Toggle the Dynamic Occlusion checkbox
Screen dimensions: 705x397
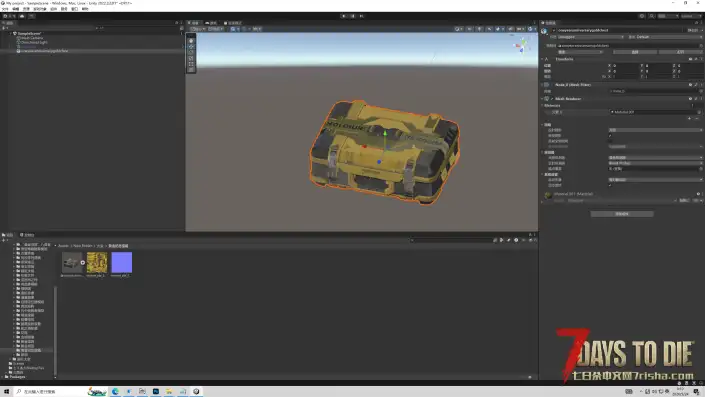(610, 185)
